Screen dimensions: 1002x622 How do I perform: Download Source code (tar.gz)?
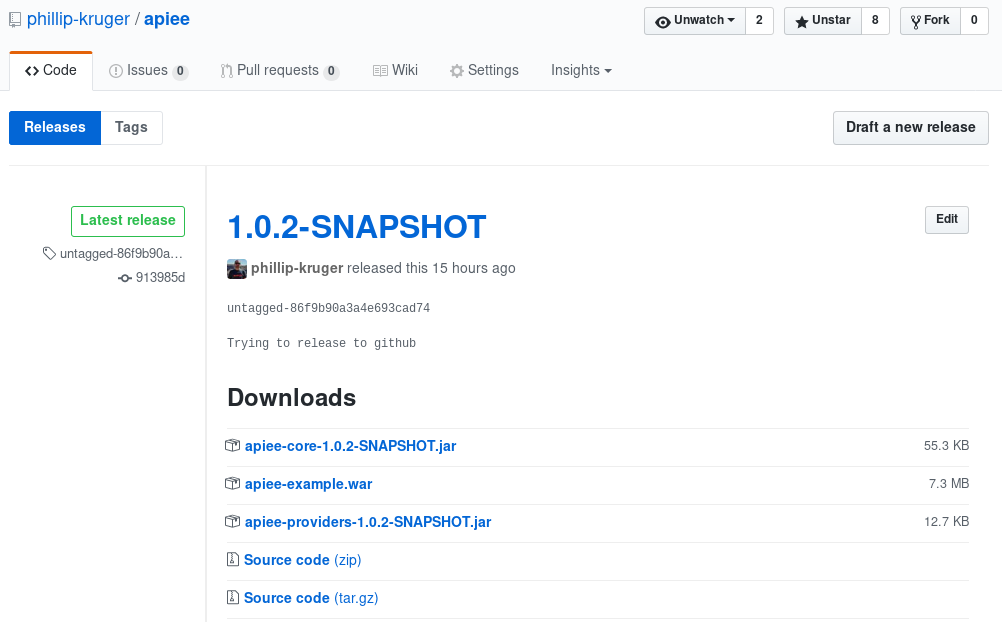311,598
